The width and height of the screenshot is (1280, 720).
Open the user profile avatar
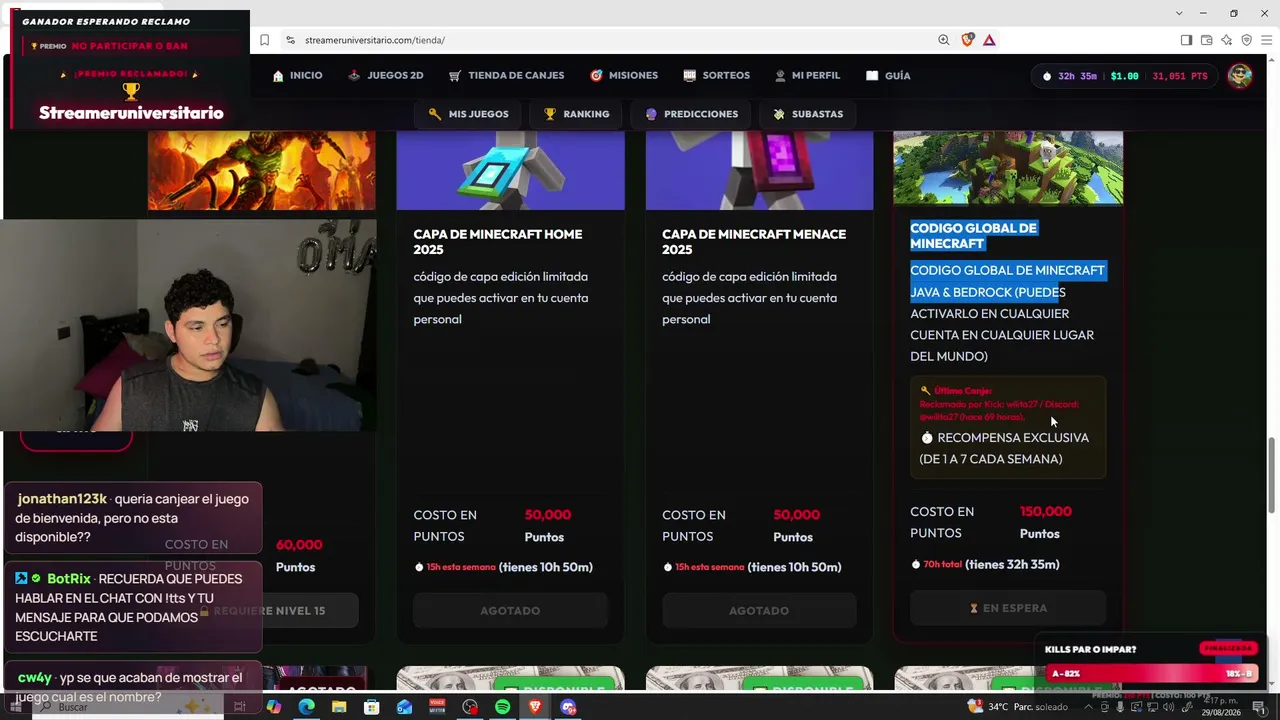(x=1240, y=76)
